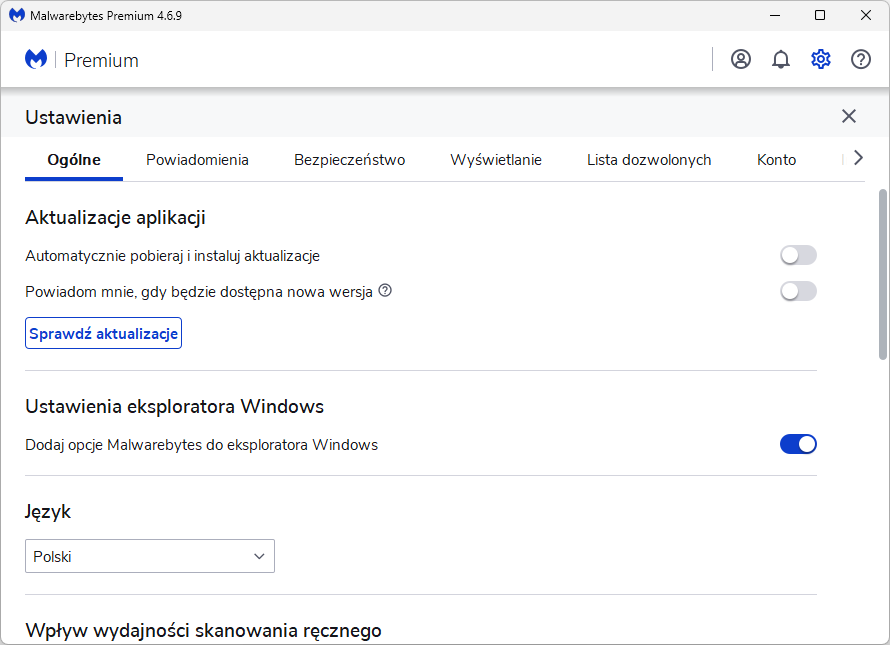Switch to the Konto tab
The image size is (890, 645).
click(x=776, y=160)
